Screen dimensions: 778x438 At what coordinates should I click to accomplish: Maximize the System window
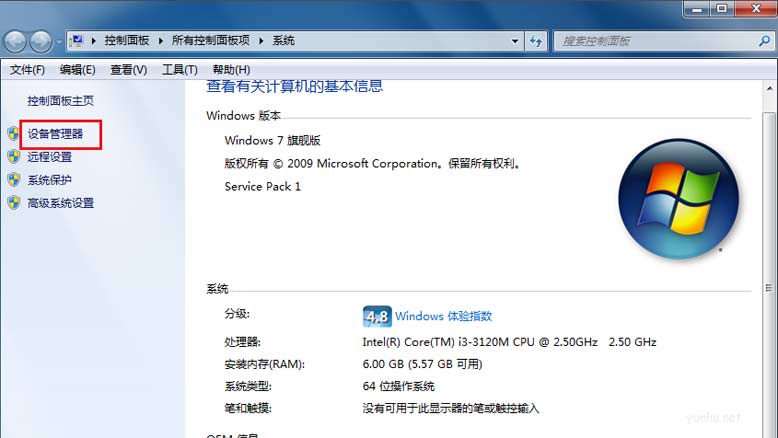(x=722, y=8)
